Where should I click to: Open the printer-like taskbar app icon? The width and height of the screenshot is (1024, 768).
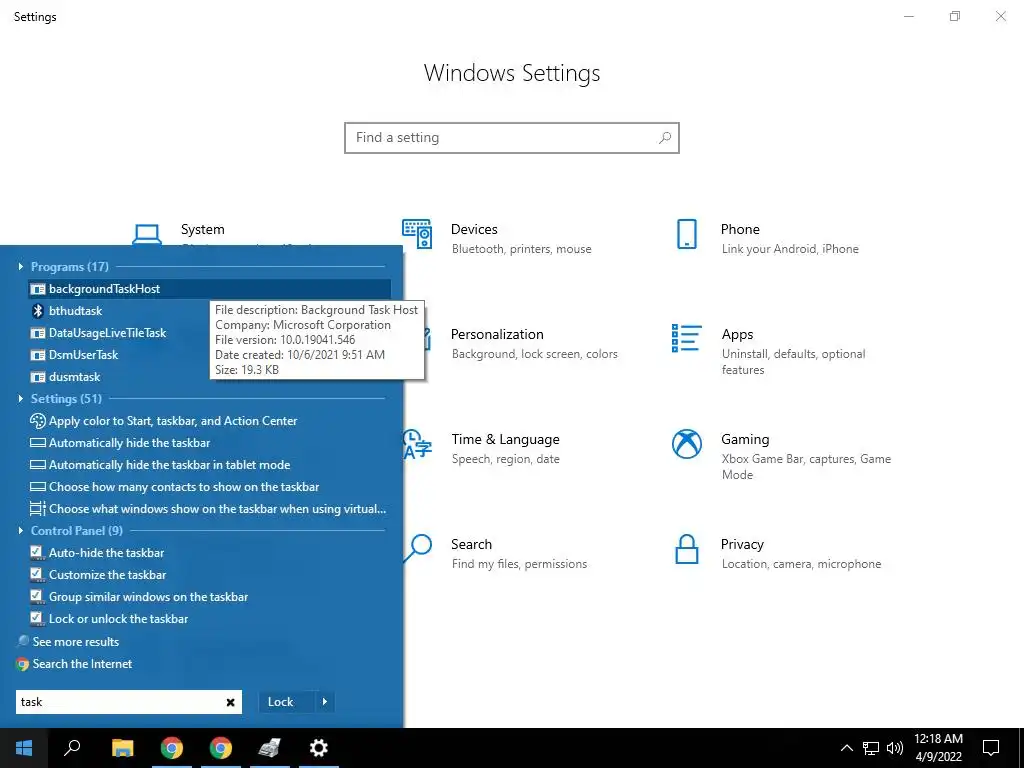click(x=270, y=748)
